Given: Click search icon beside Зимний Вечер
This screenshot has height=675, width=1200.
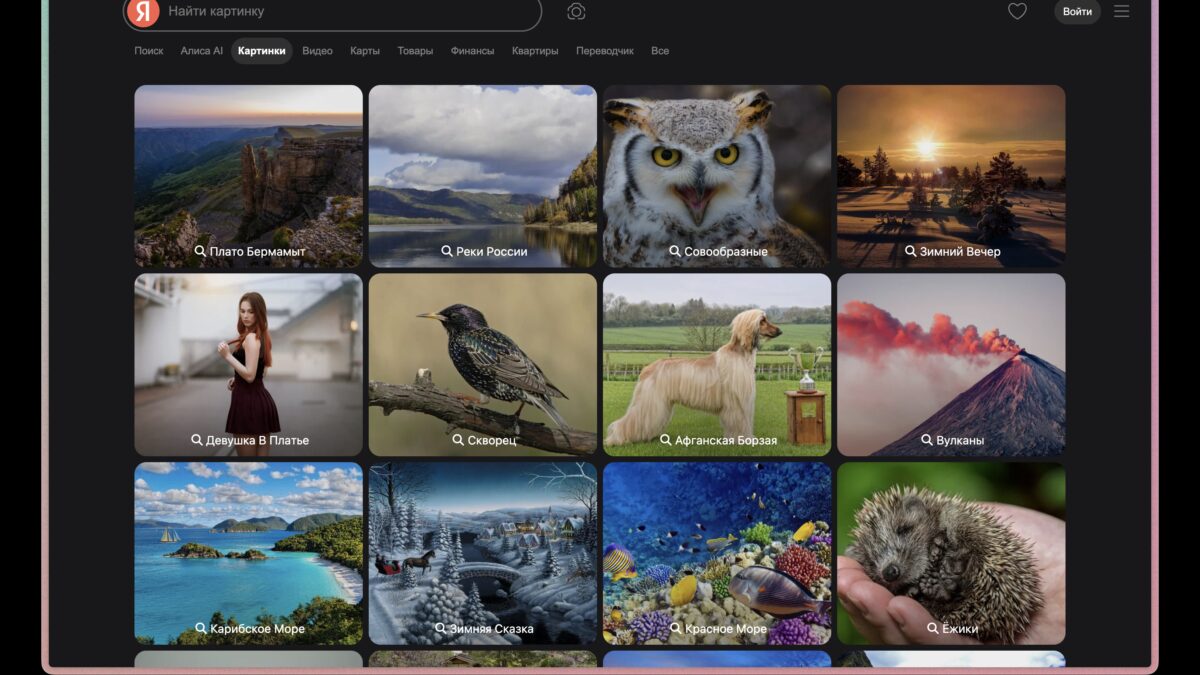Looking at the screenshot, I should click(910, 251).
